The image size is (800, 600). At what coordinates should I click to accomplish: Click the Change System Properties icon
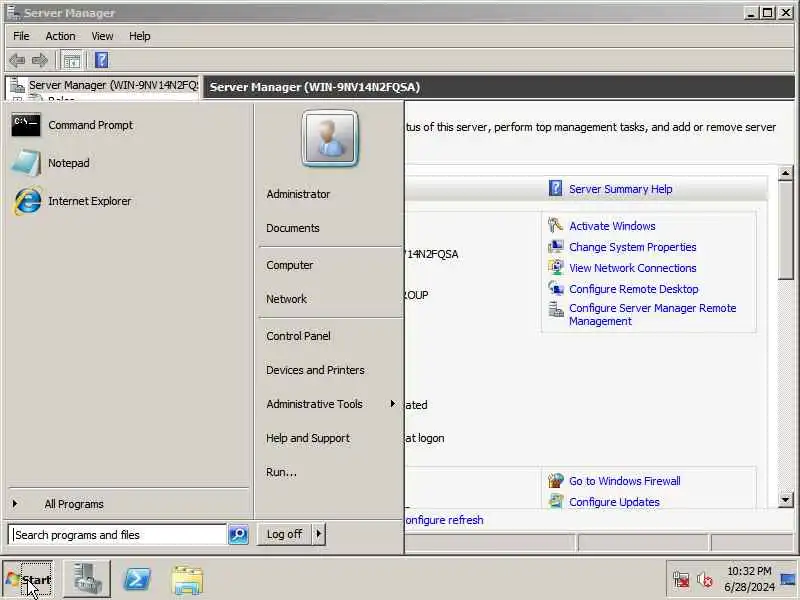555,246
